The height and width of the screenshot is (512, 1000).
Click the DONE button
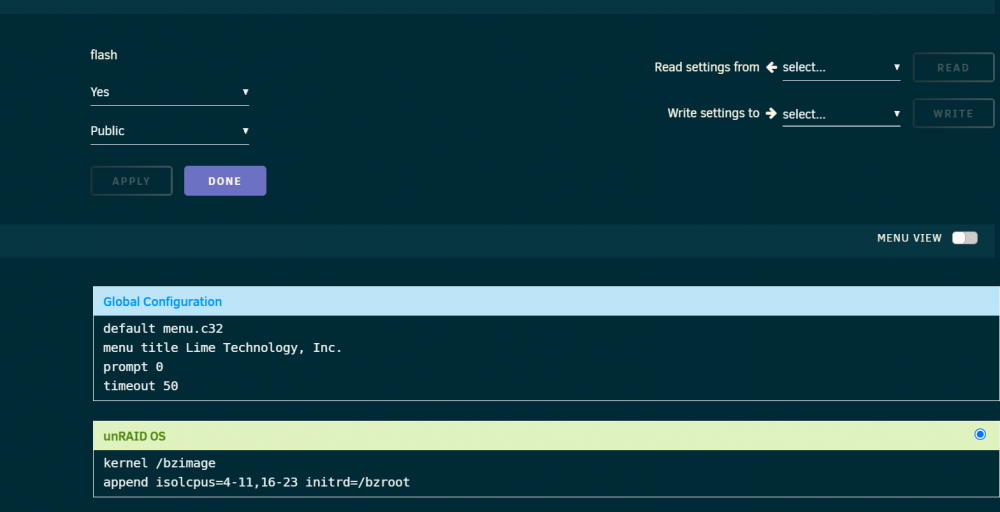click(225, 181)
